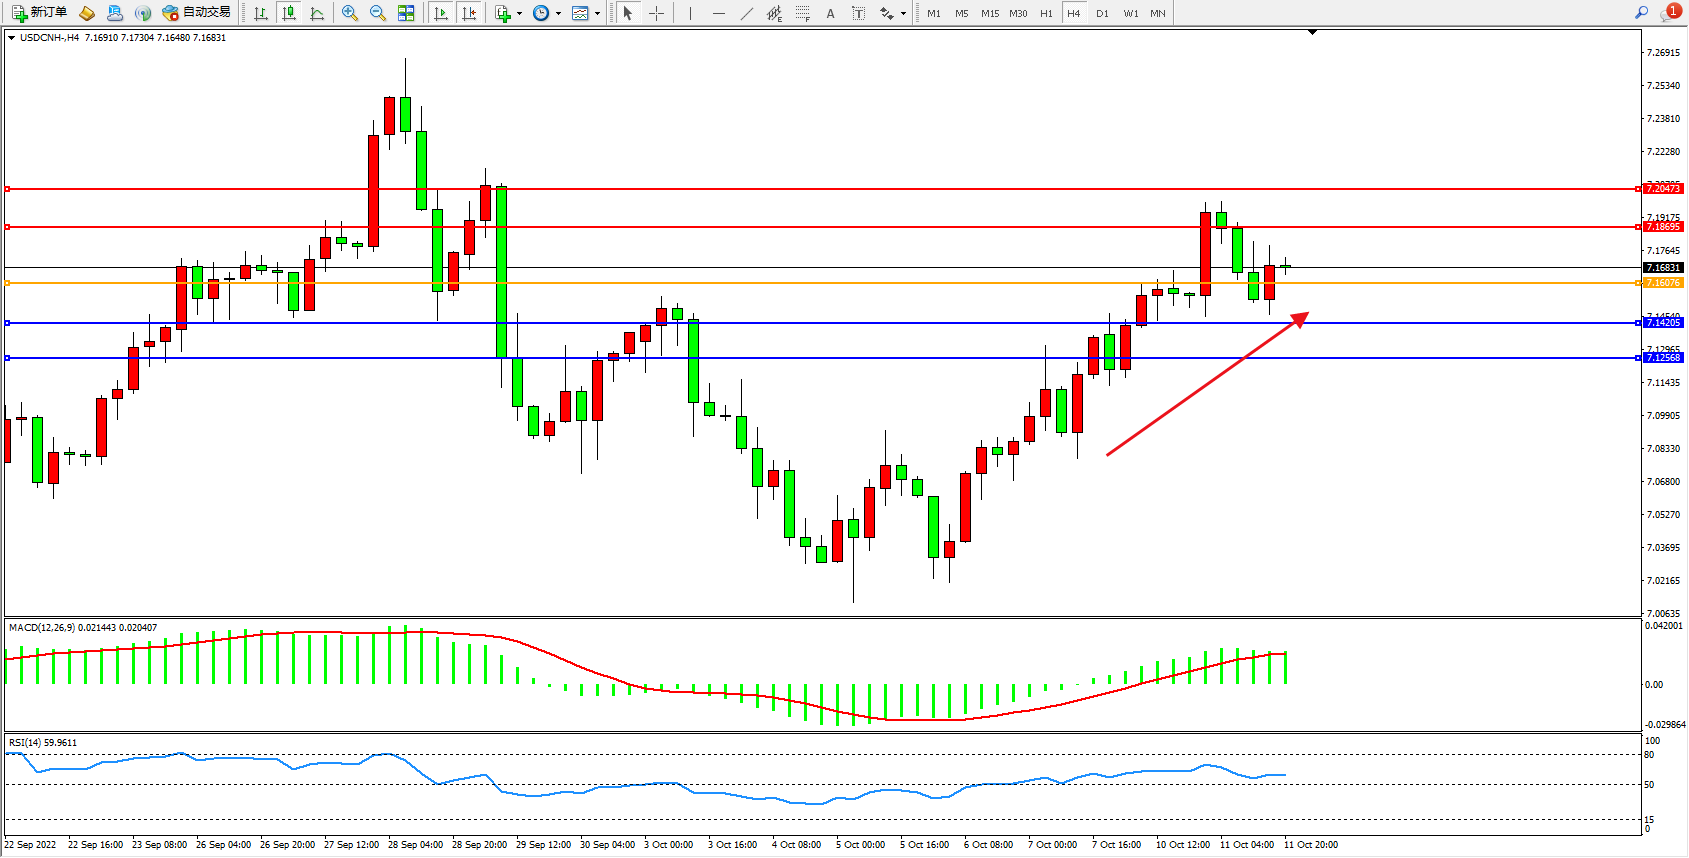Switch chart to bar chart mode
This screenshot has width=1689, height=858.
pyautogui.click(x=261, y=13)
